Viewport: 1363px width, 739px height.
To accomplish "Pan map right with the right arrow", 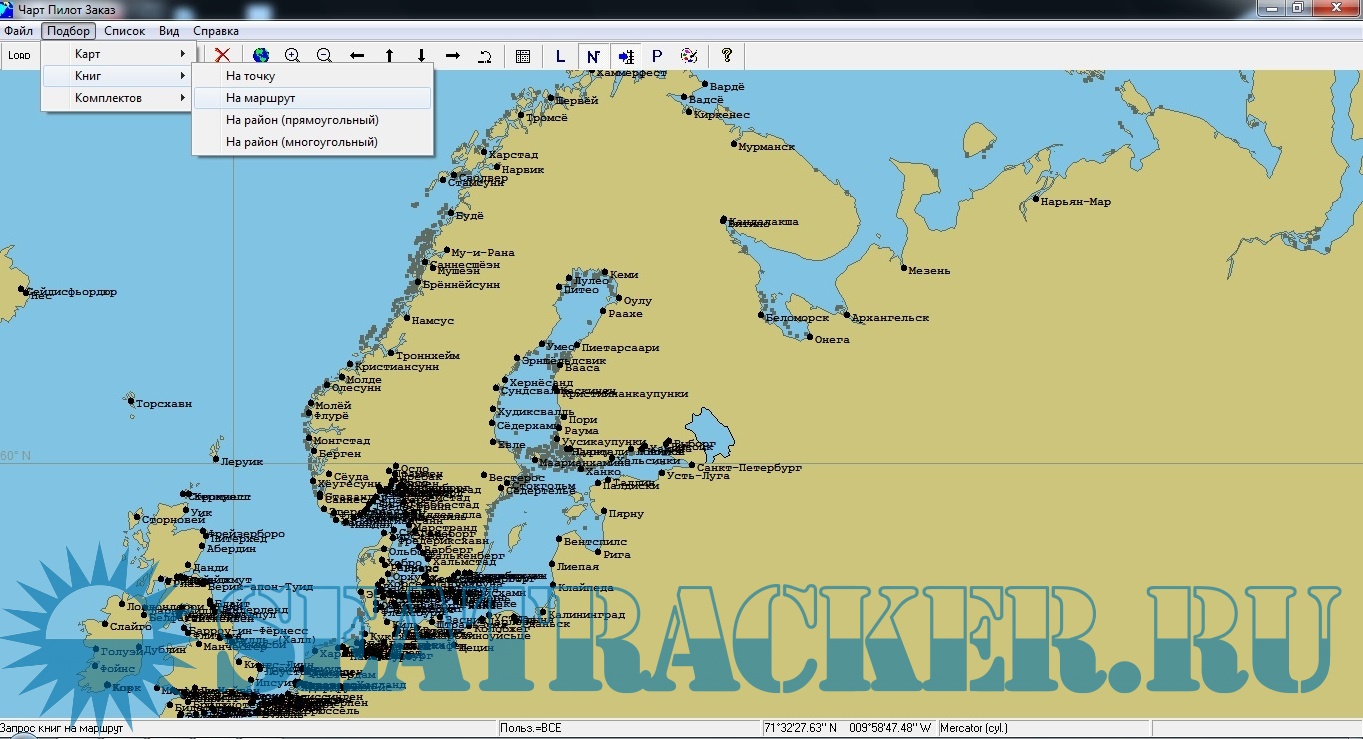I will 453,56.
